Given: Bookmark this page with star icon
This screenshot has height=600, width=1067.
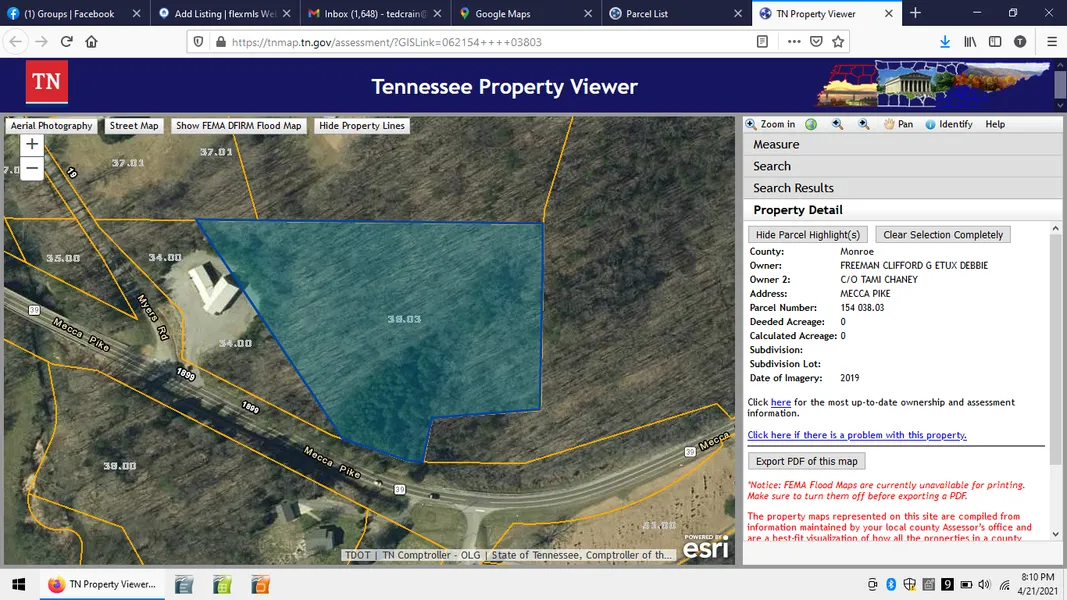Looking at the screenshot, I should (838, 42).
